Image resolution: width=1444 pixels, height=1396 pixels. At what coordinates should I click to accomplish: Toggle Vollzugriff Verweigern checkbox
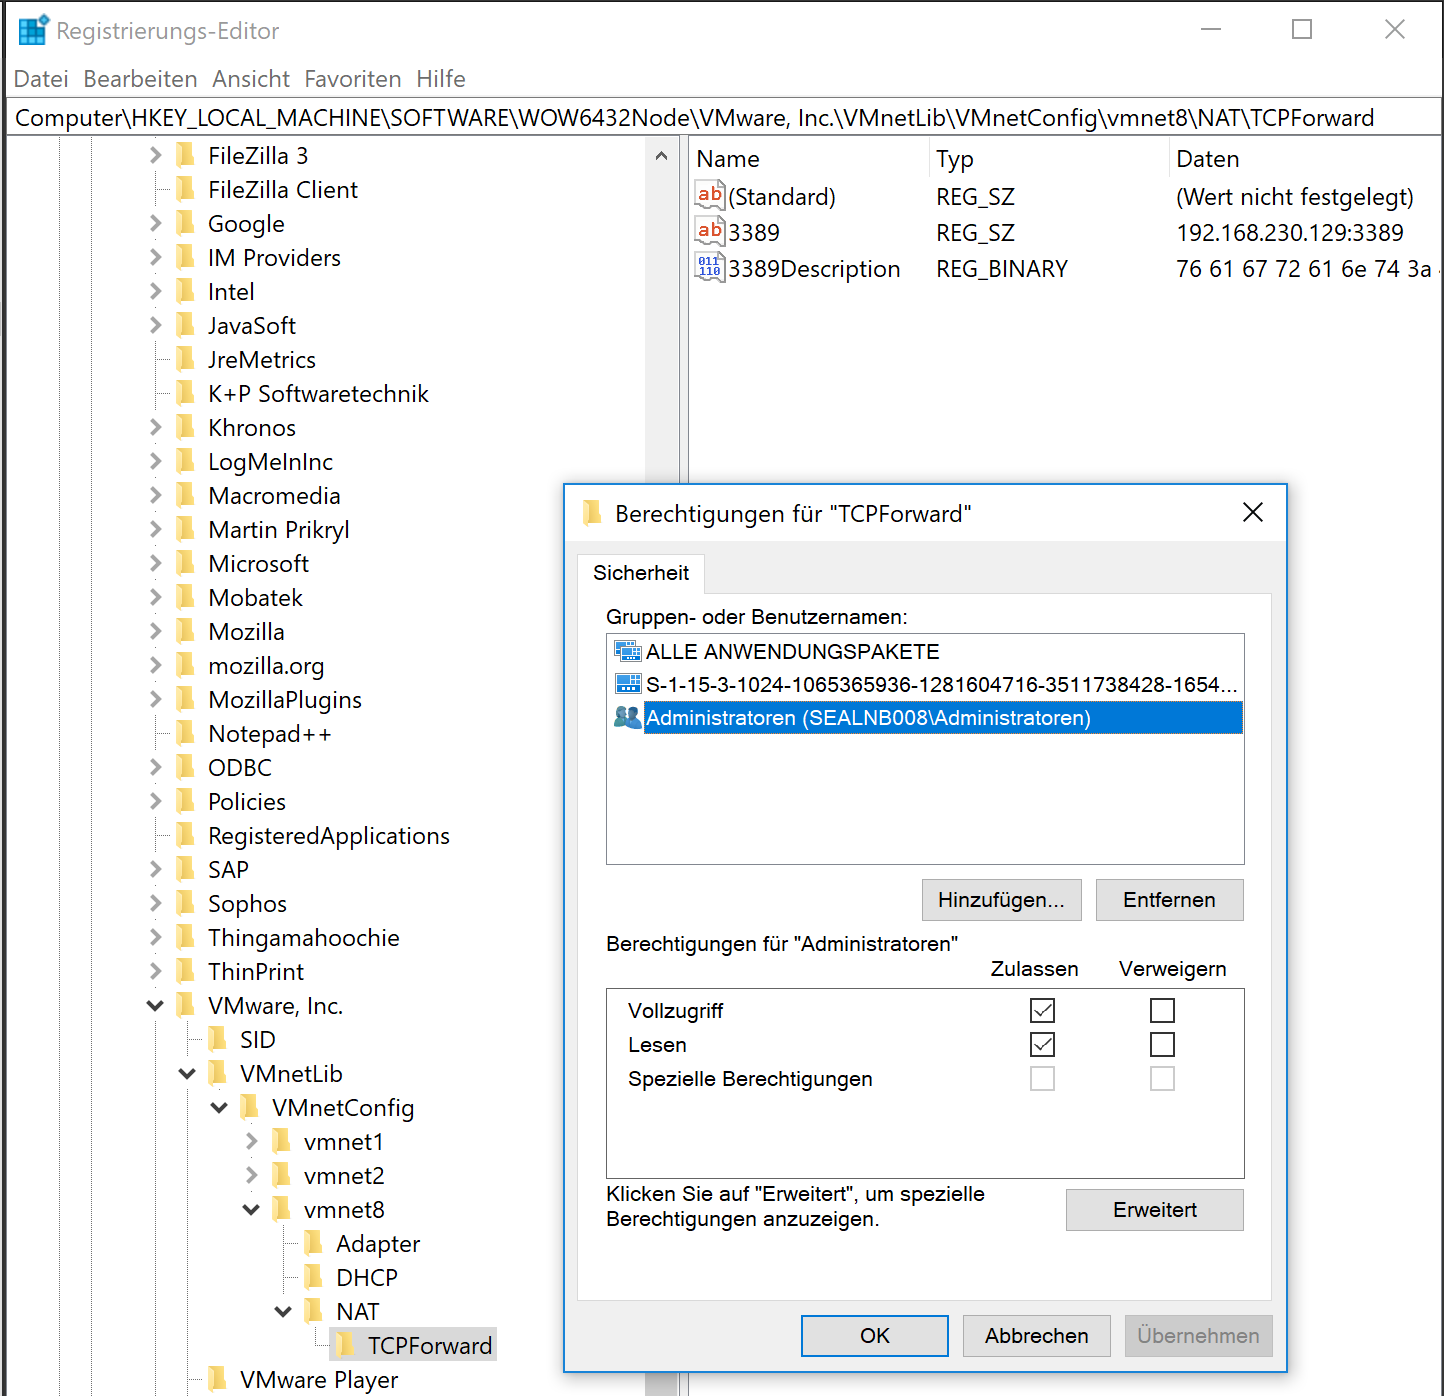tap(1162, 1010)
